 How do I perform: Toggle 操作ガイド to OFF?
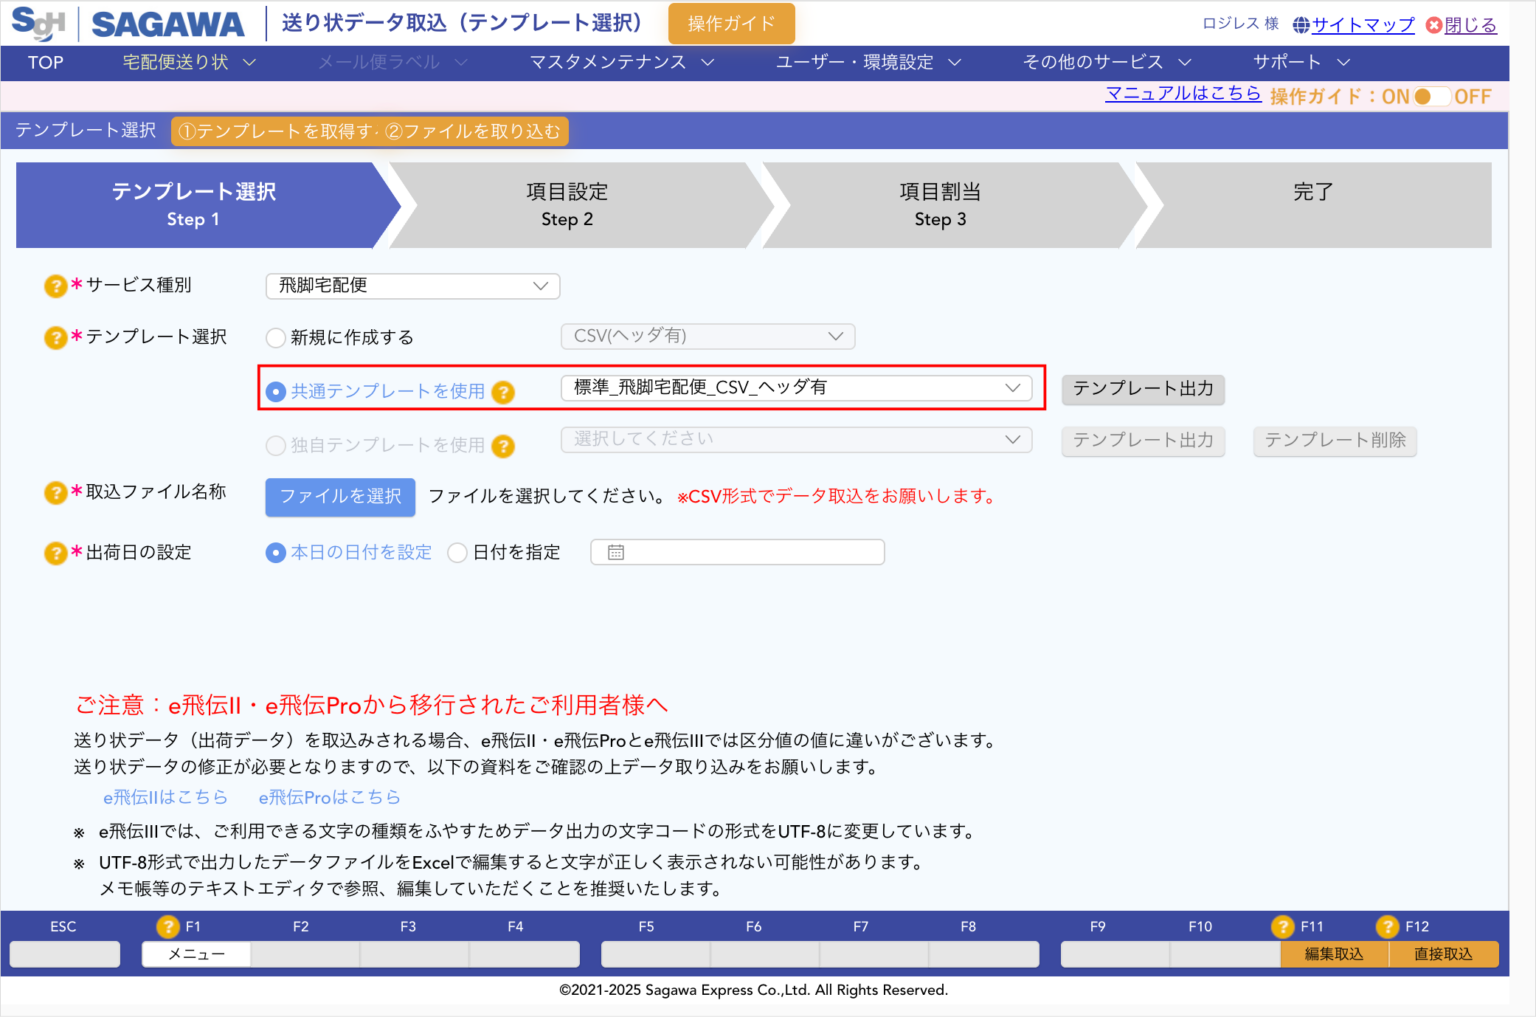1441,96
